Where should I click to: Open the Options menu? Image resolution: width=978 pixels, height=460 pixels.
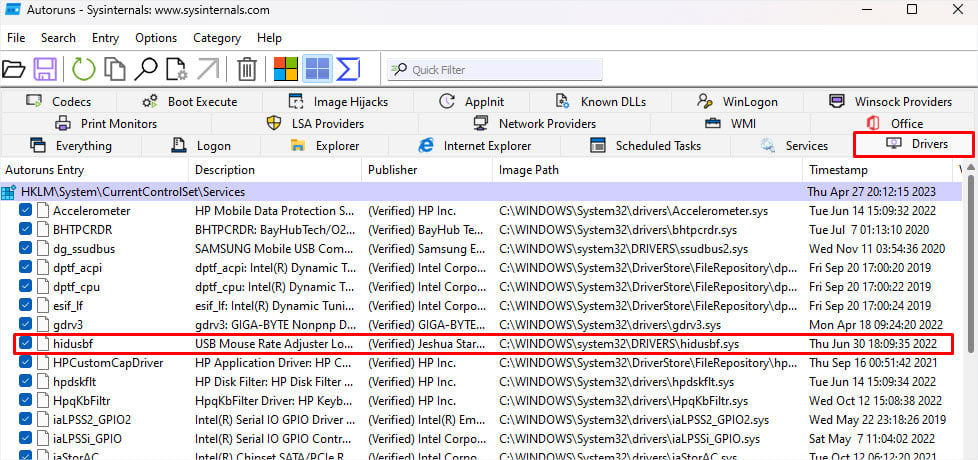(x=156, y=38)
